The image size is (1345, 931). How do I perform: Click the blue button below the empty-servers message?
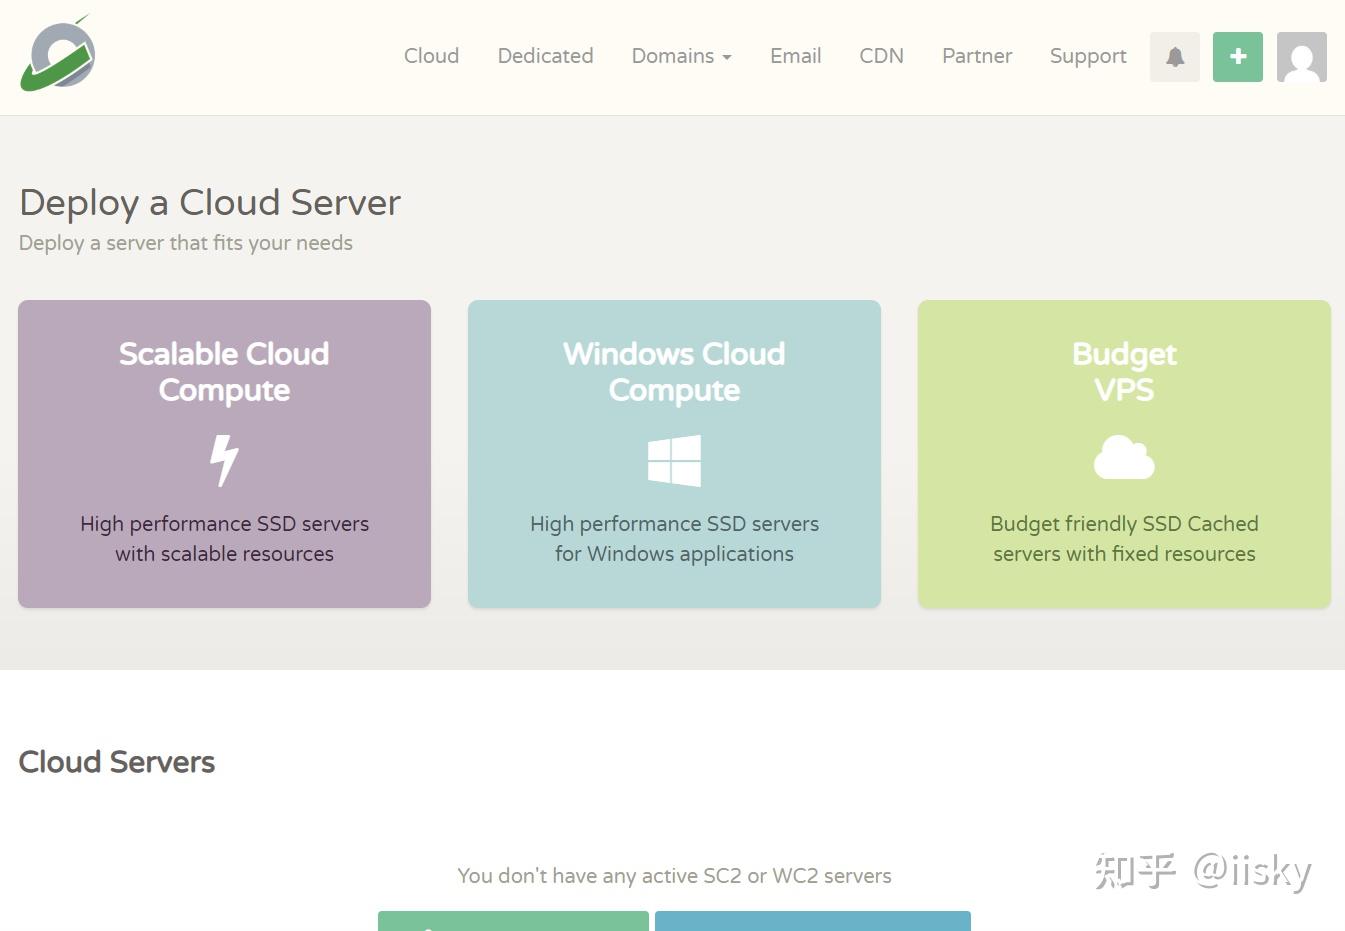click(x=812, y=921)
